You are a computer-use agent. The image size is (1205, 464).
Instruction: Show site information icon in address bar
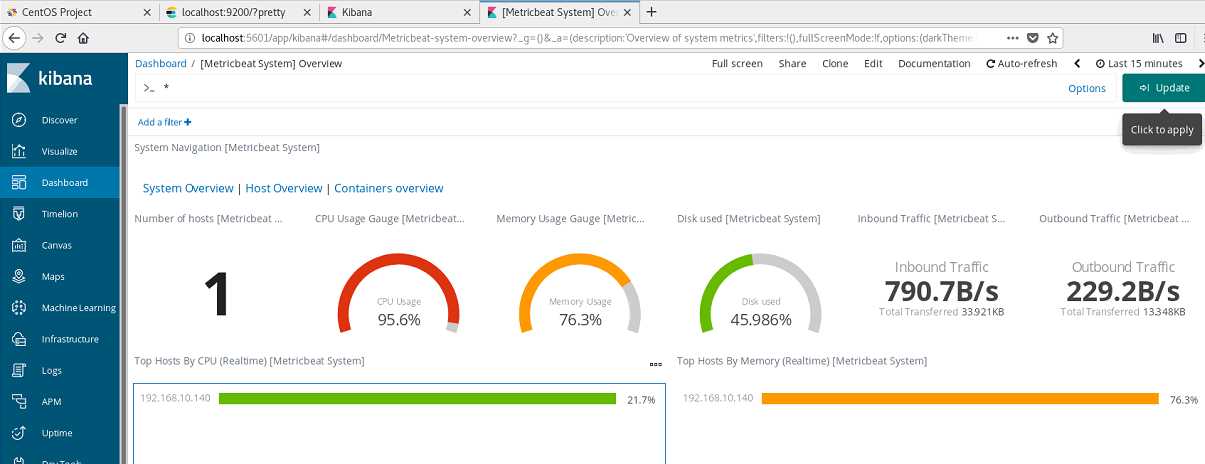(x=190, y=38)
